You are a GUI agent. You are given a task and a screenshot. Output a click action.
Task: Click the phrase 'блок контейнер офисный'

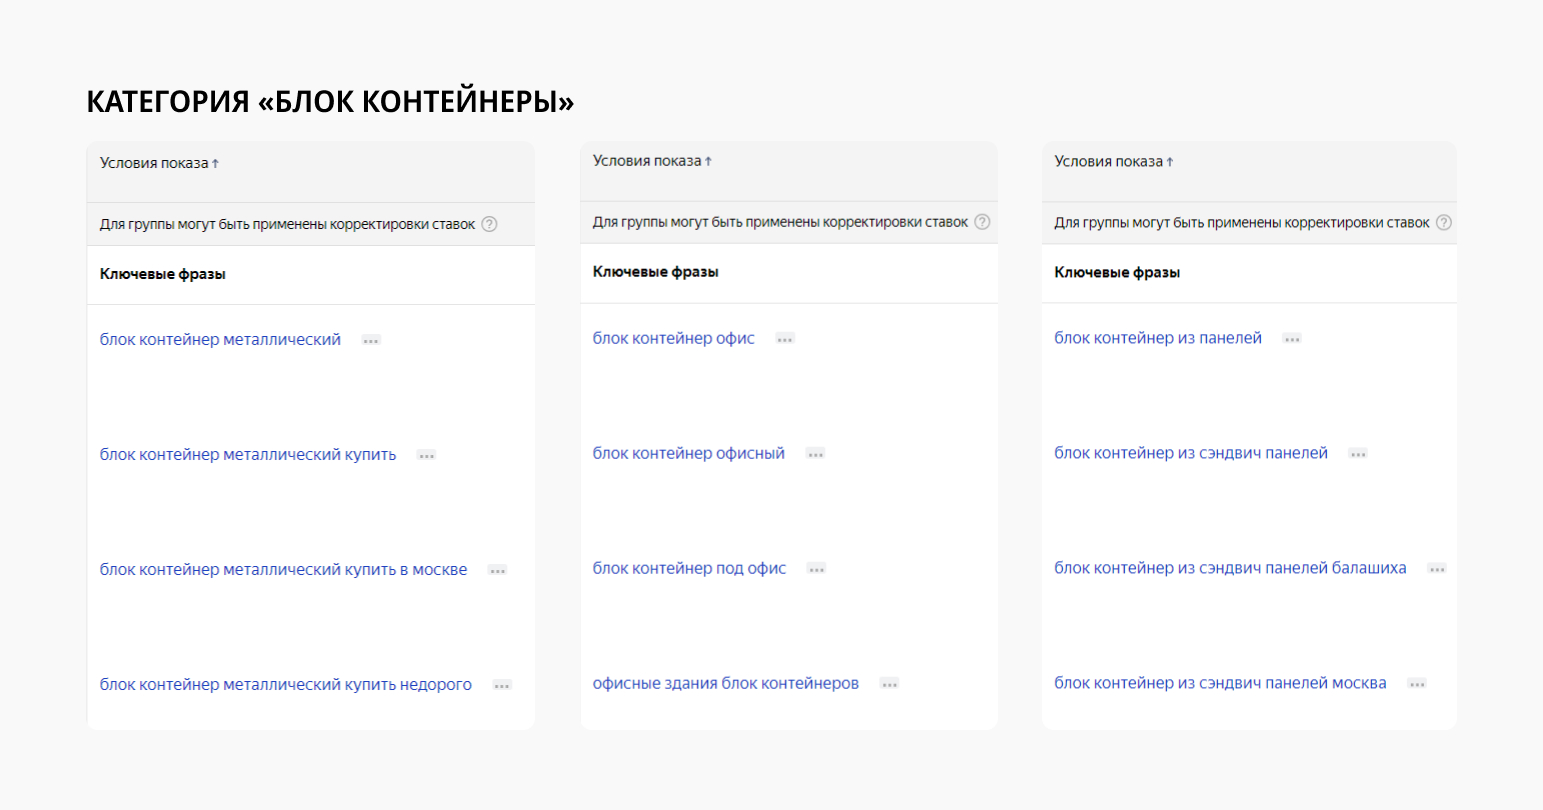[688, 453]
